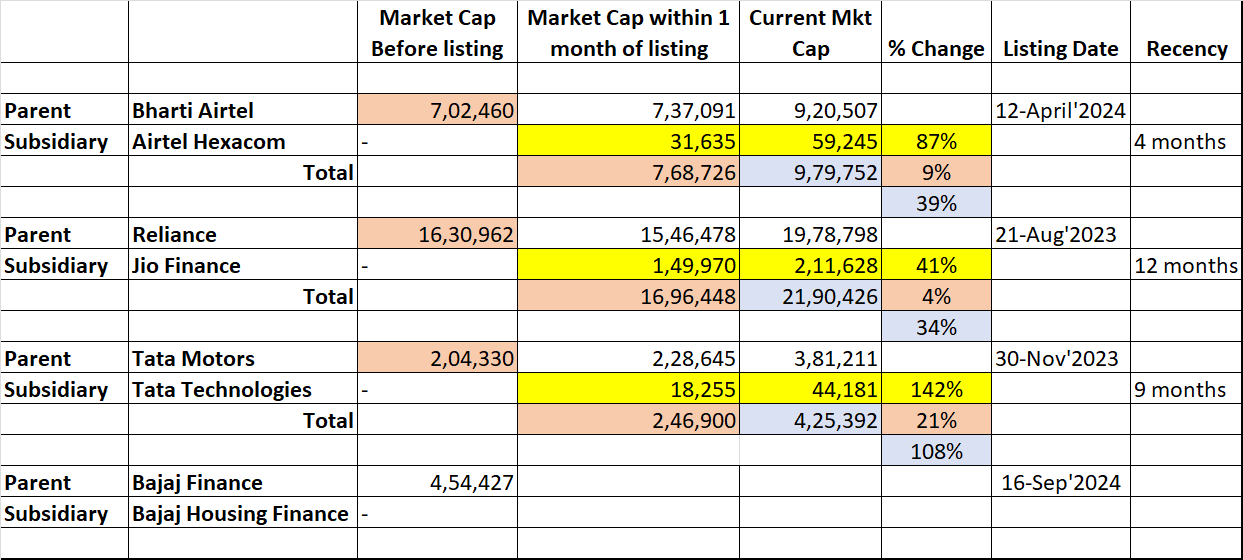The image size is (1243, 560).
Task: Select Jio Finance's 2,11,628 current cap cell
Action: [x=810, y=266]
